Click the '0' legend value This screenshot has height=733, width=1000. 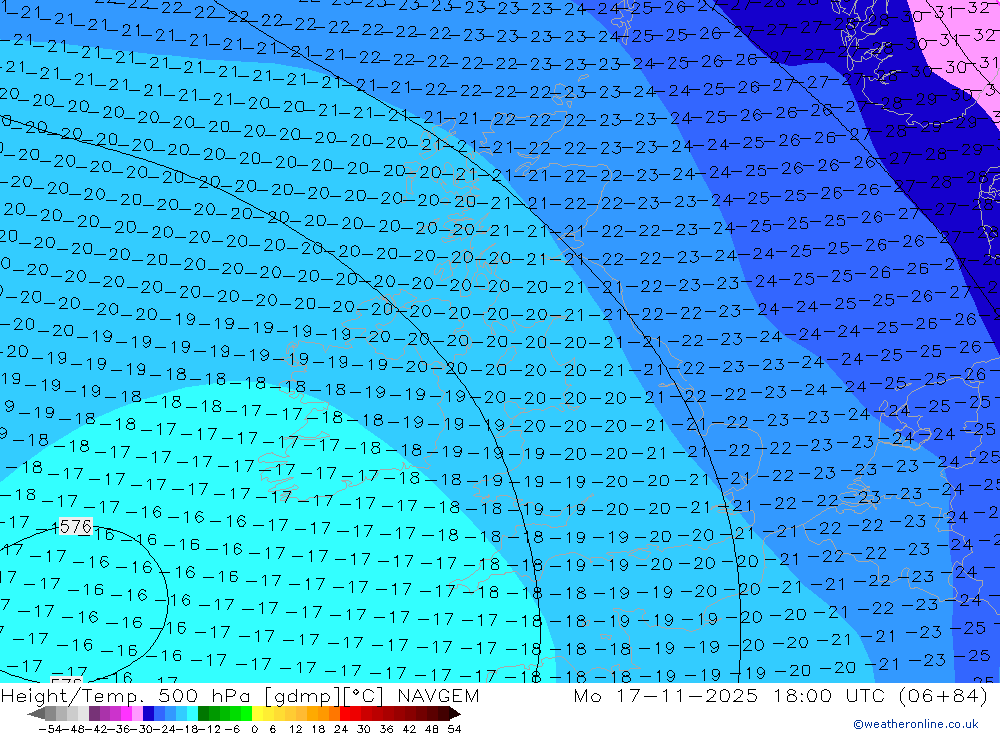pyautogui.click(x=254, y=729)
